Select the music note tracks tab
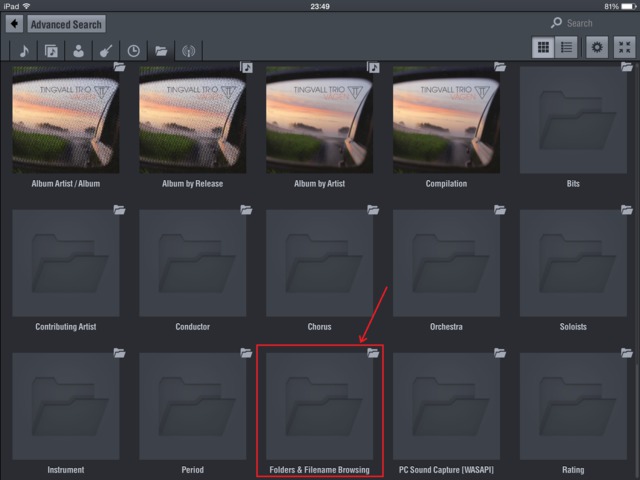Screen dimensions: 640x480 pyautogui.click(x=24, y=50)
